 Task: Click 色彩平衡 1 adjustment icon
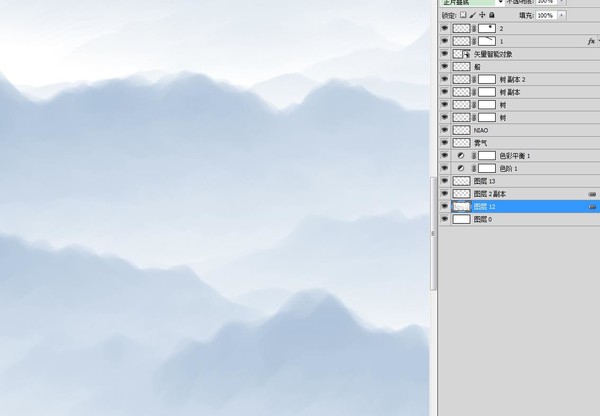coord(461,155)
